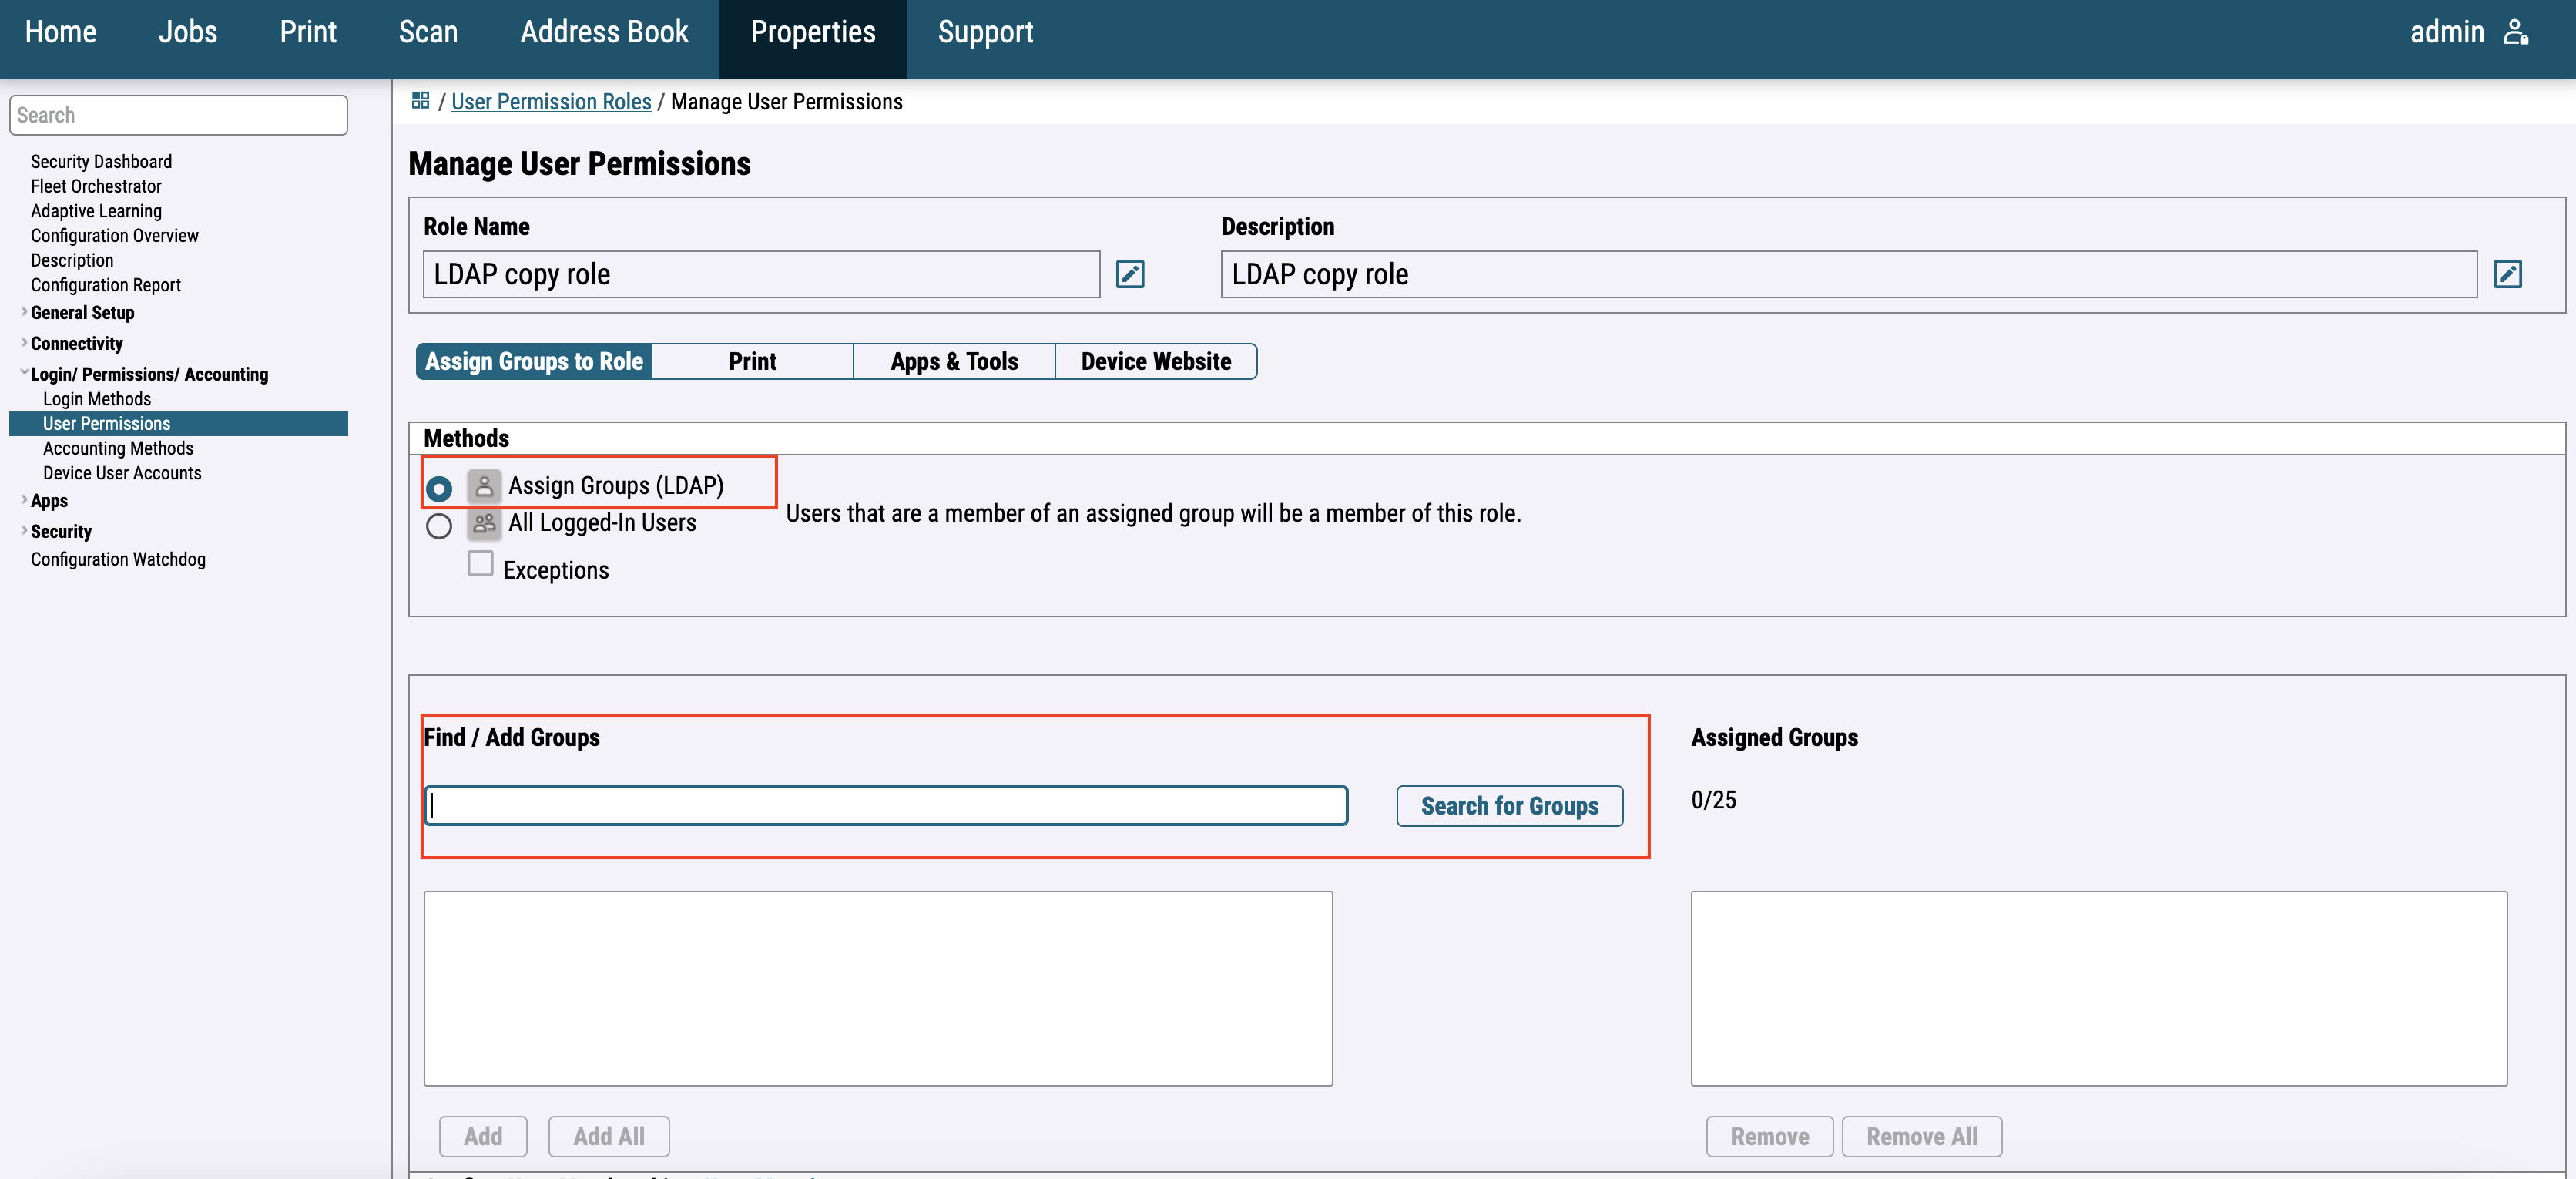The width and height of the screenshot is (2576, 1179).
Task: Open Login Methods in sidebar
Action: (97, 399)
